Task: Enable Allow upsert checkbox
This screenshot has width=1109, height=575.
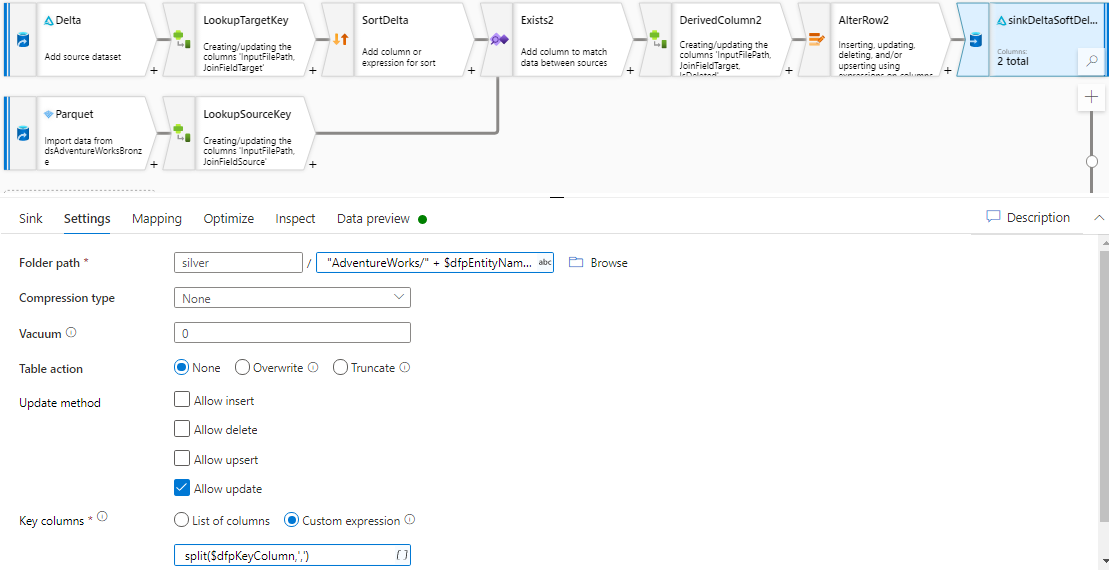Action: tap(182, 458)
